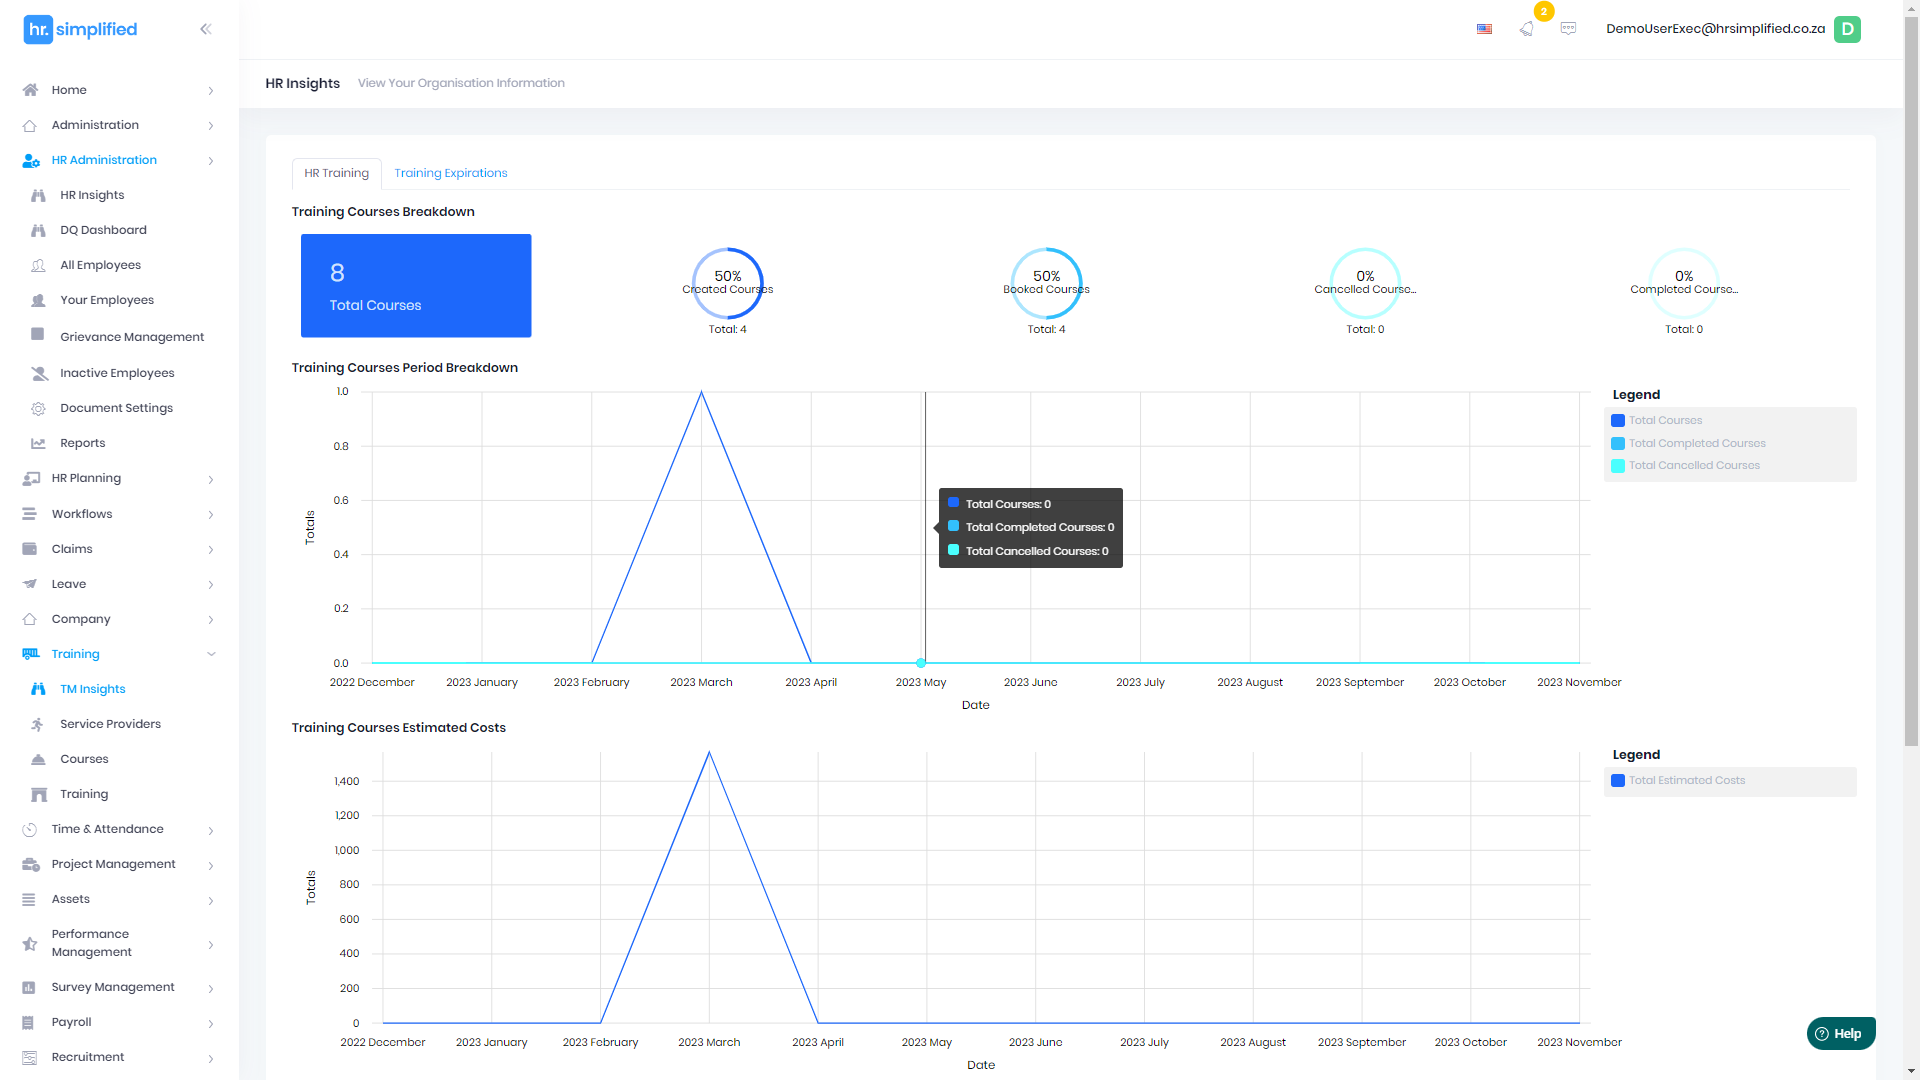Open DQ Dashboard sidebar item
This screenshot has width=1920, height=1080.
coord(103,230)
